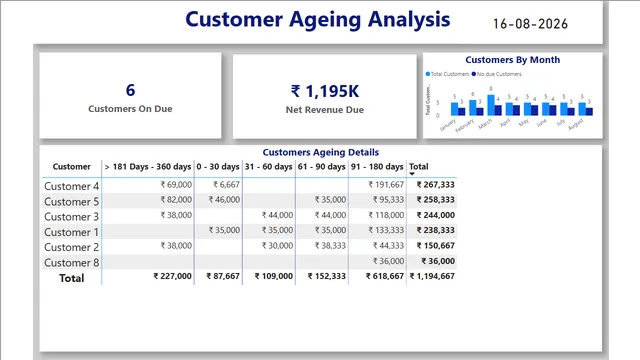Click the Customers Ageing Details table title

[x=320, y=152]
